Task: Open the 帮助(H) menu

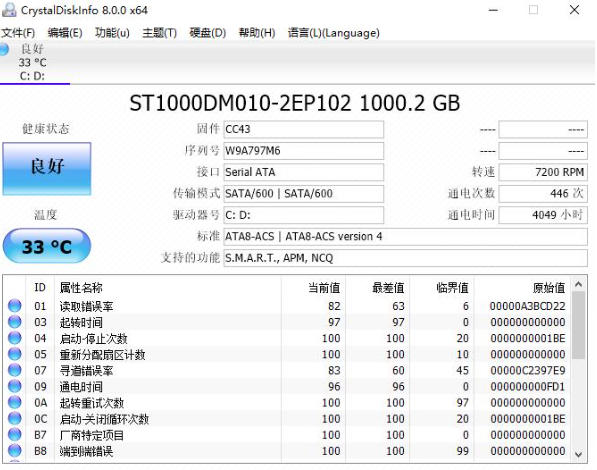Action: (257, 33)
